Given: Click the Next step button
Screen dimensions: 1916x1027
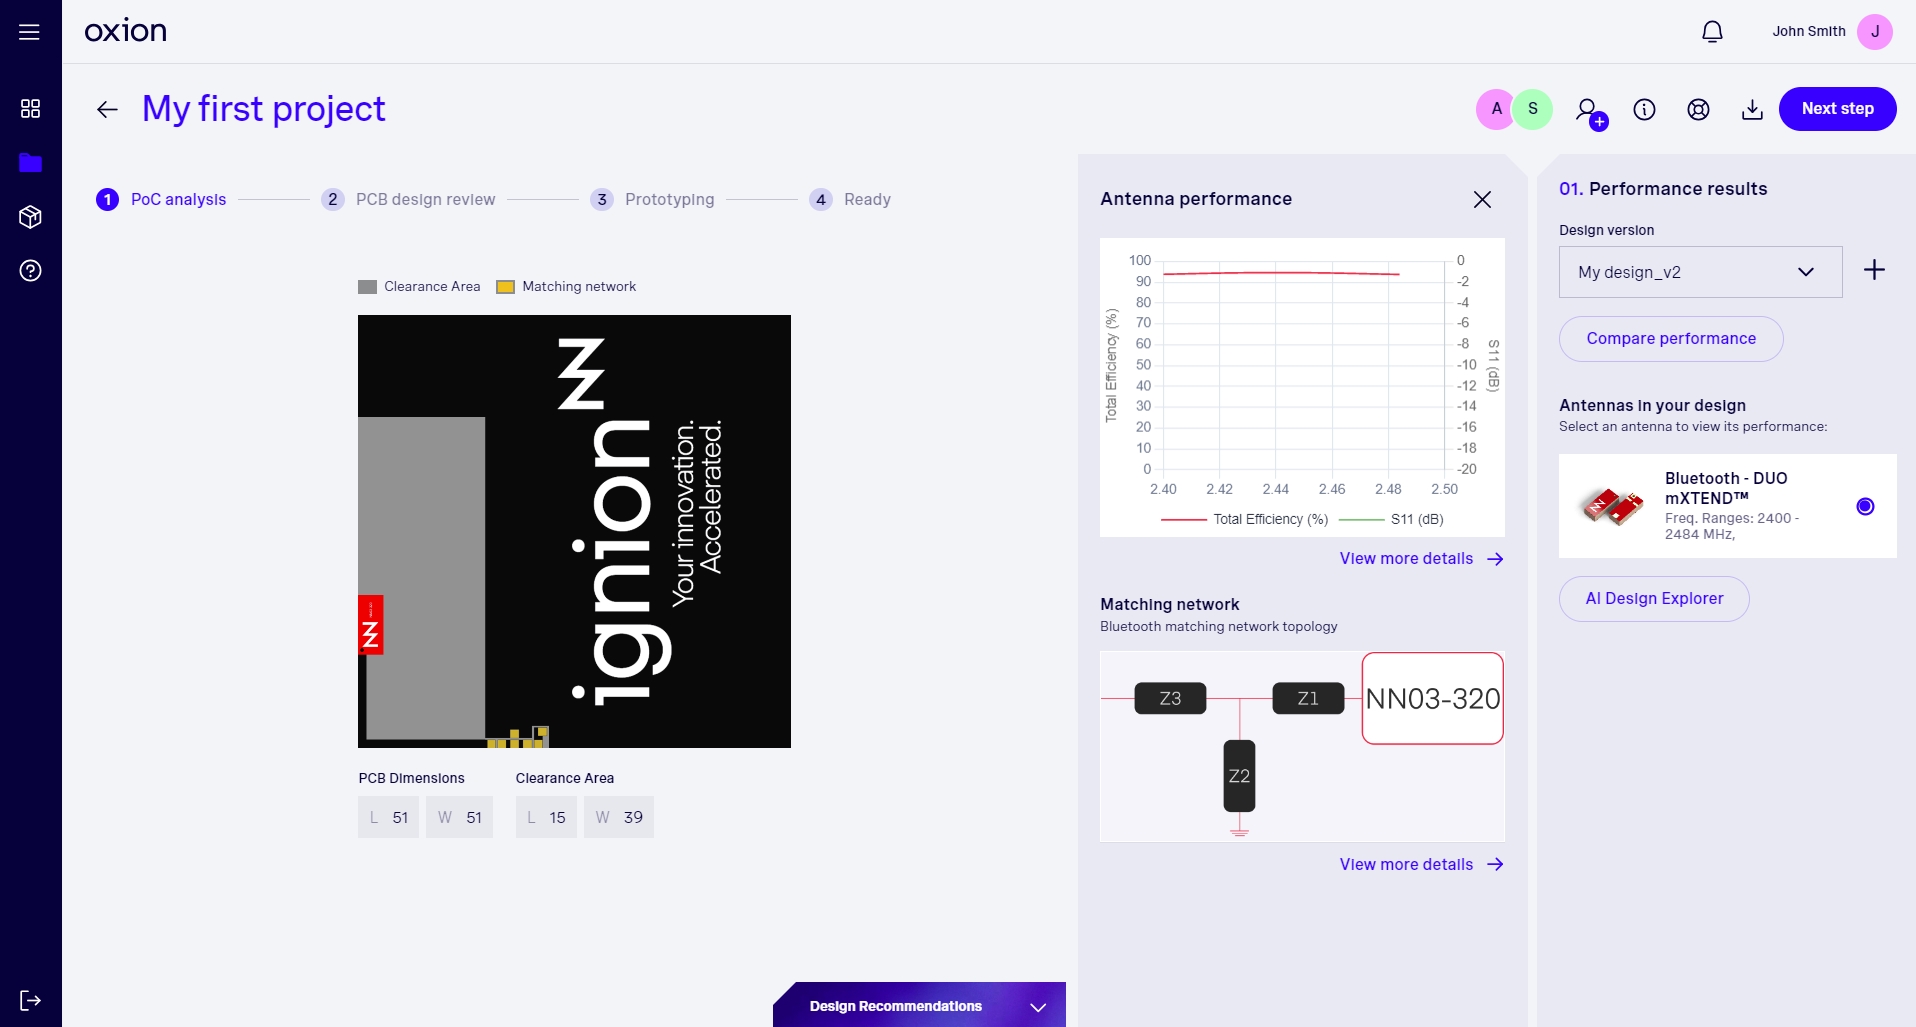Looking at the screenshot, I should (x=1837, y=109).
